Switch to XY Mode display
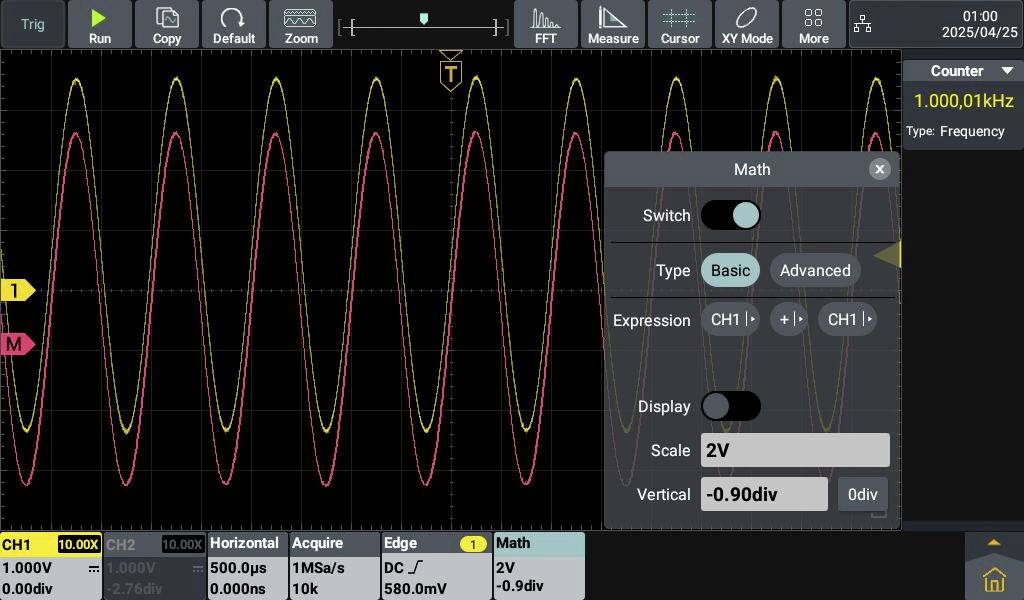Viewport: 1024px width, 600px height. click(x=747, y=24)
